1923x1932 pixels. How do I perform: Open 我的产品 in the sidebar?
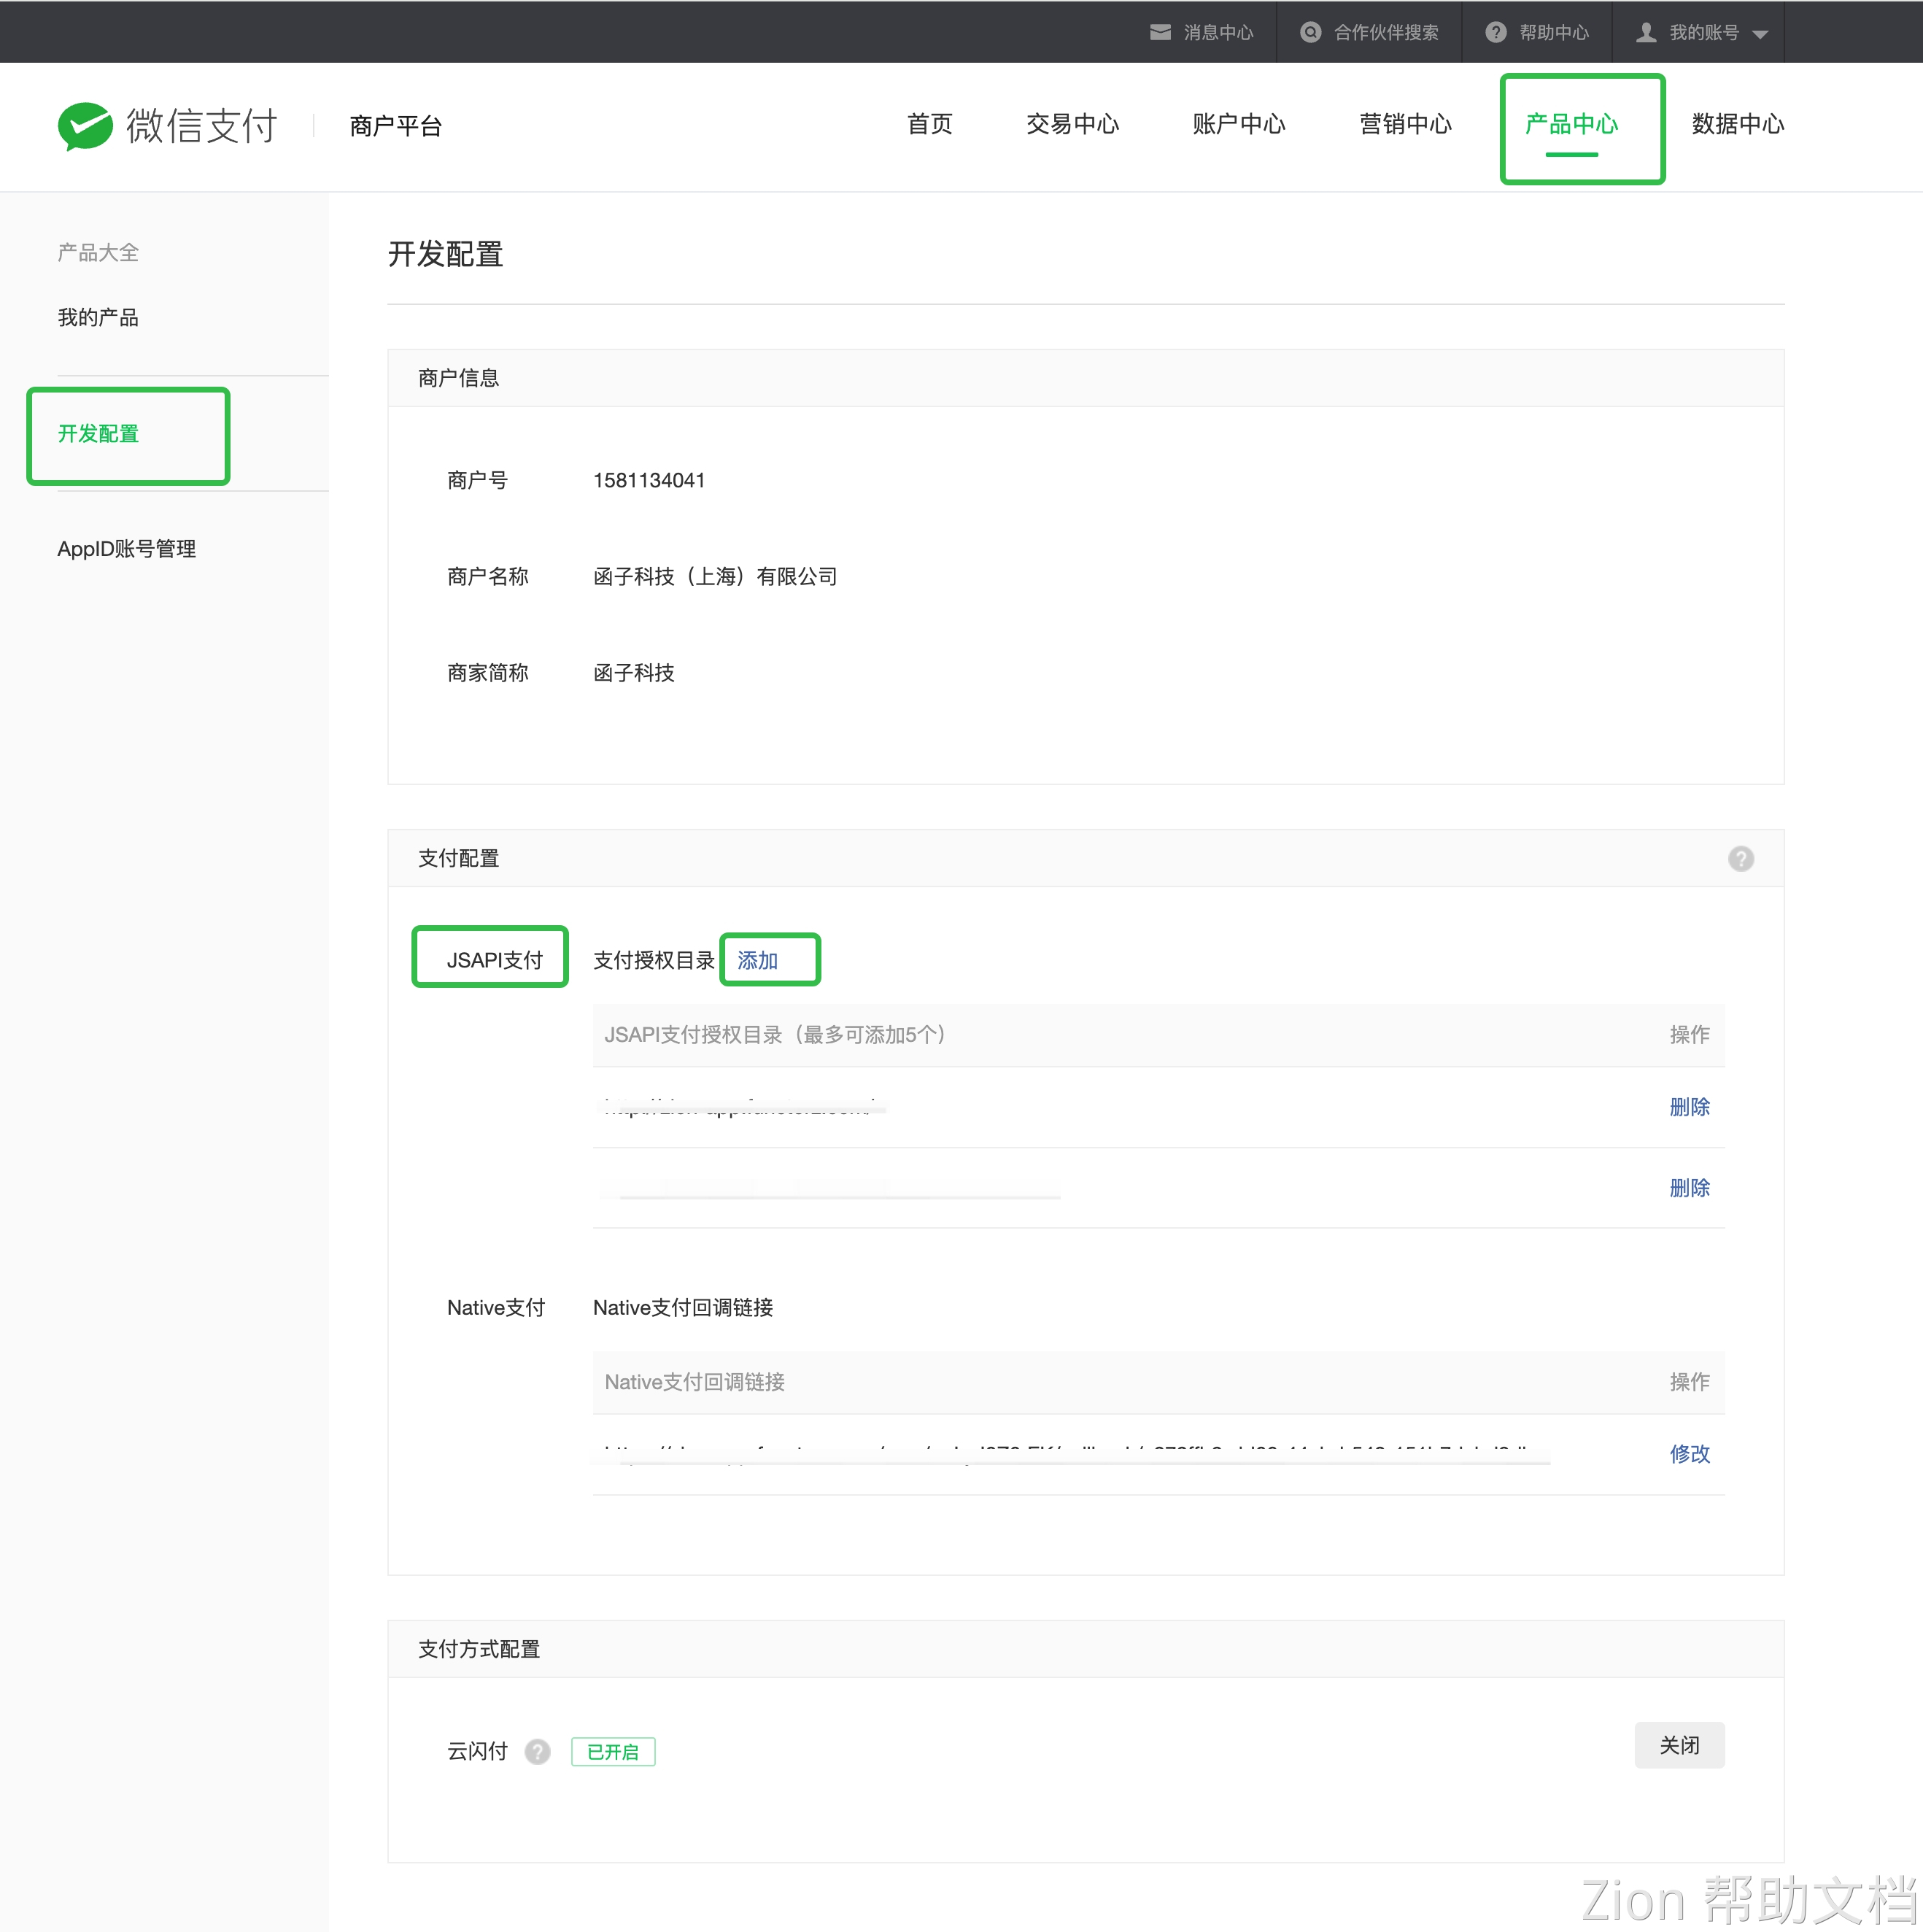pyautogui.click(x=98, y=317)
